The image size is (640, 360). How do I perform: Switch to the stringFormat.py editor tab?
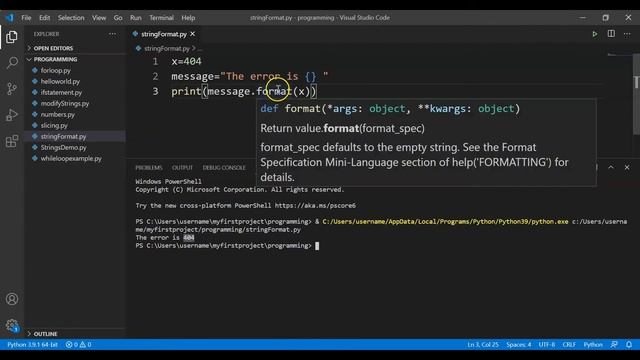(x=163, y=34)
